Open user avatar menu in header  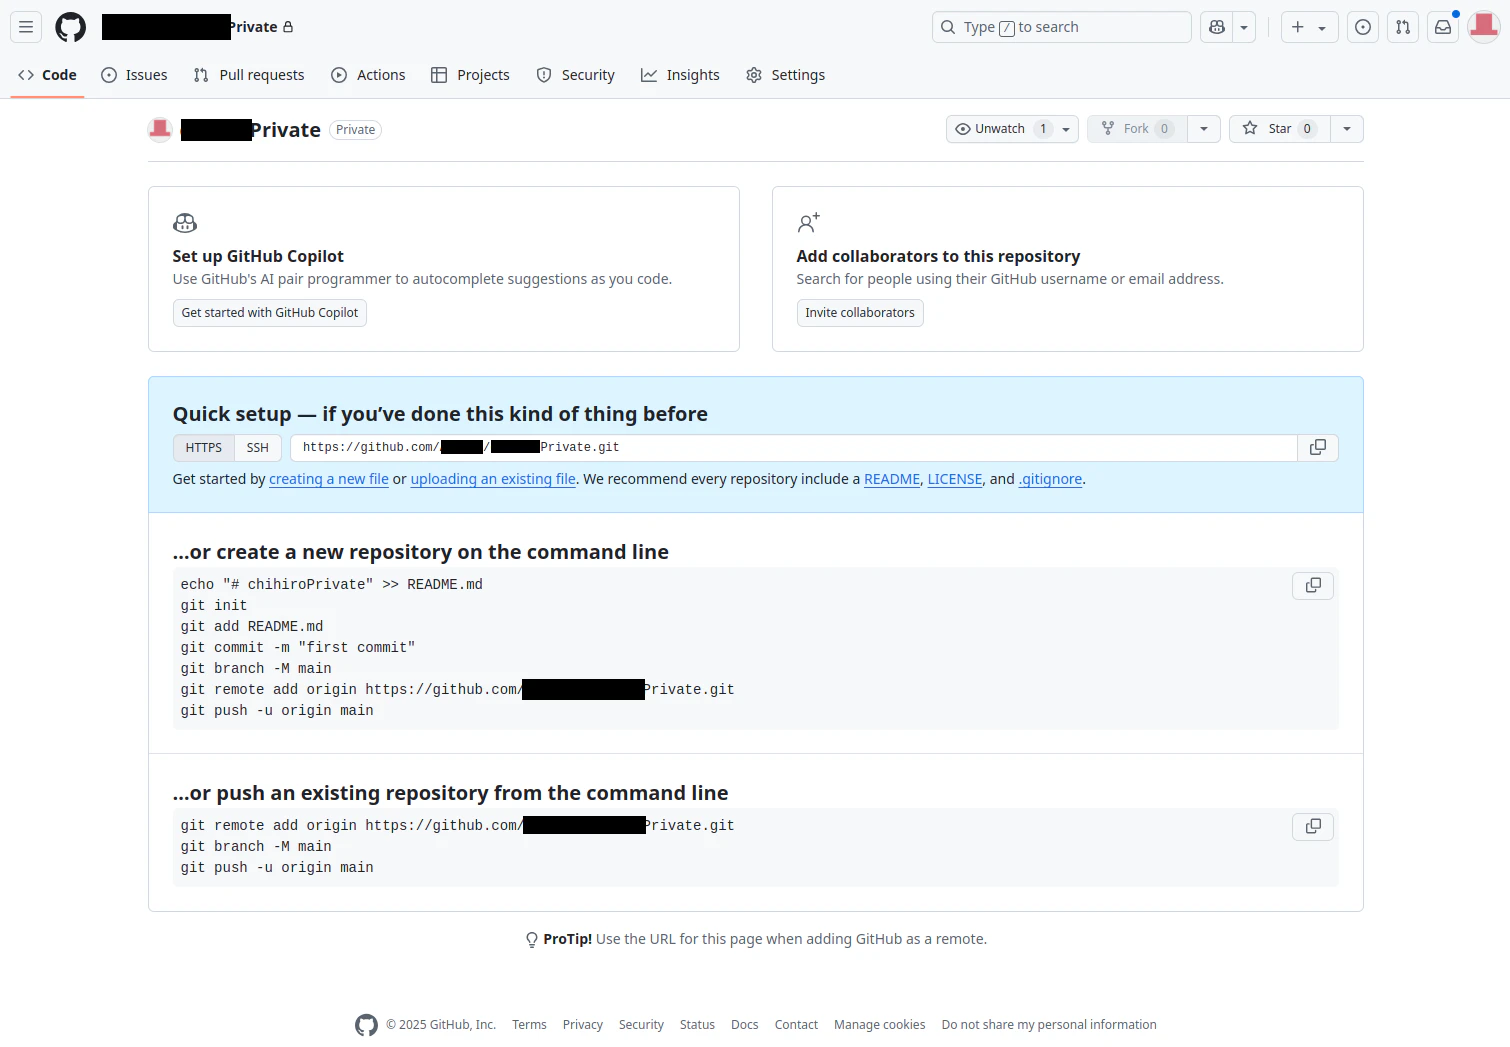coord(1483,27)
